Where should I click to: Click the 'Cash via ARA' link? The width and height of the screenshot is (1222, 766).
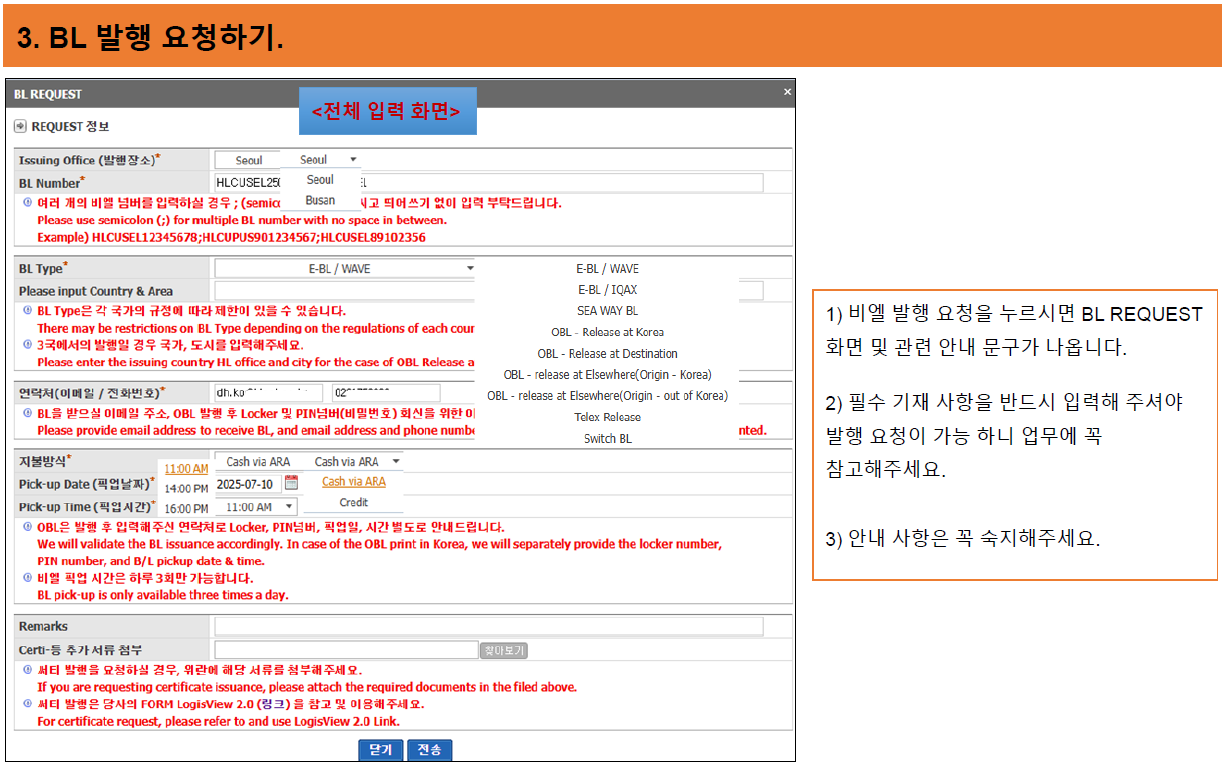pyautogui.click(x=352, y=481)
